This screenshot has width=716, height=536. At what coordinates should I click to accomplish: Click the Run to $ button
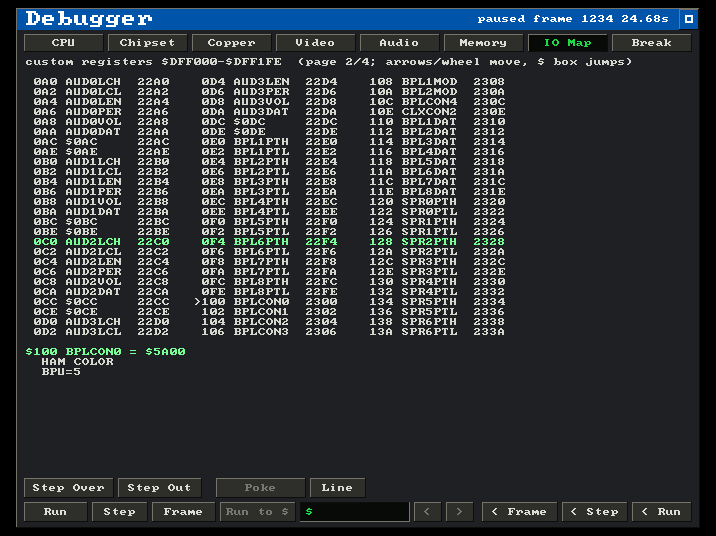[258, 512]
